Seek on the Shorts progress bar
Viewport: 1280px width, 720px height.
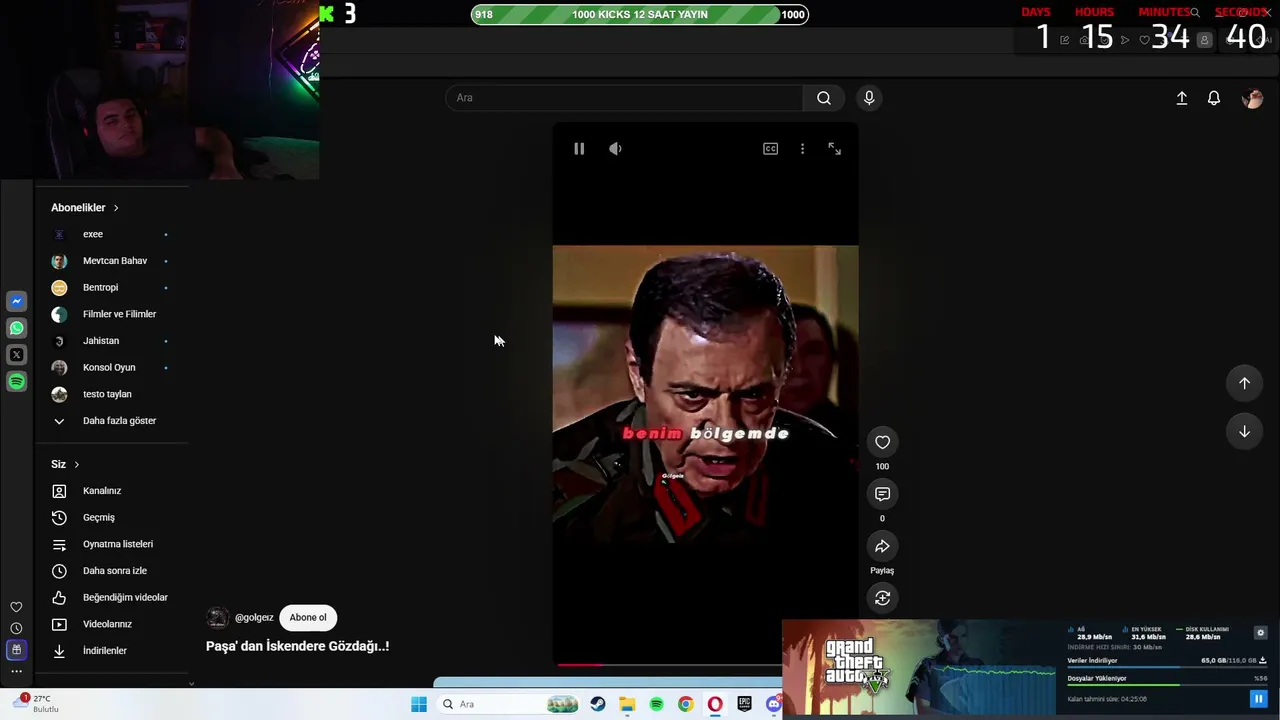(668, 664)
